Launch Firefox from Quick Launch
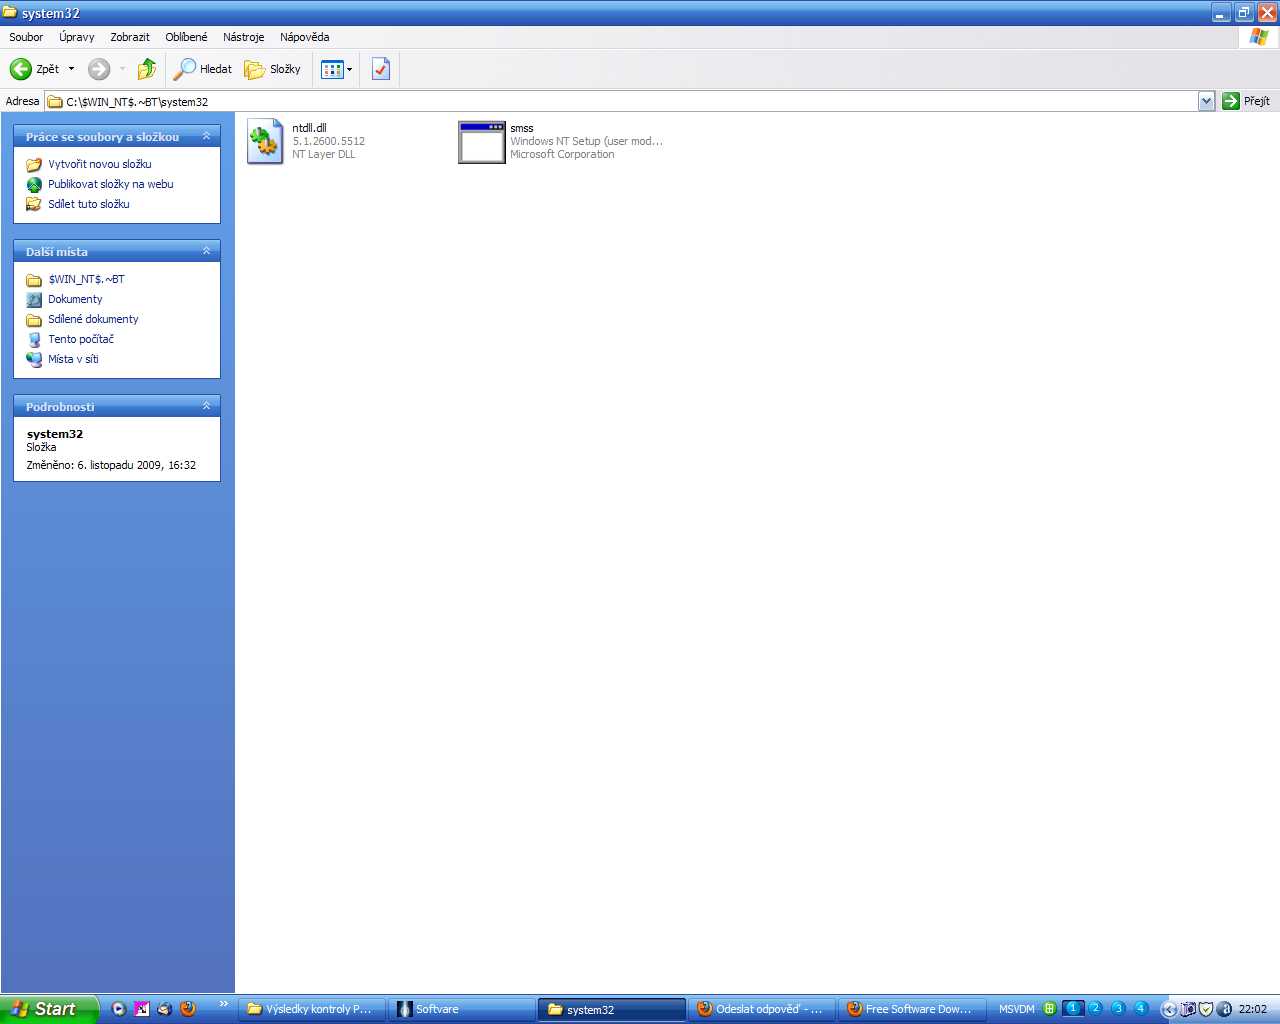 coord(188,1009)
